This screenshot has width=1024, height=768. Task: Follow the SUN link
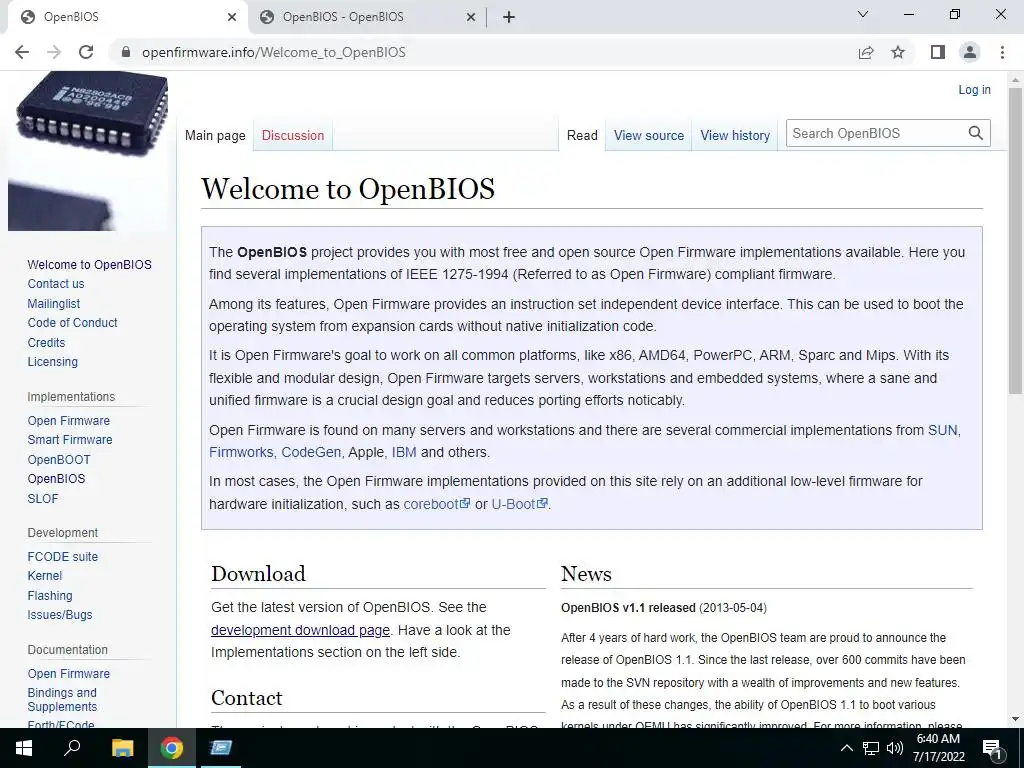tap(942, 430)
